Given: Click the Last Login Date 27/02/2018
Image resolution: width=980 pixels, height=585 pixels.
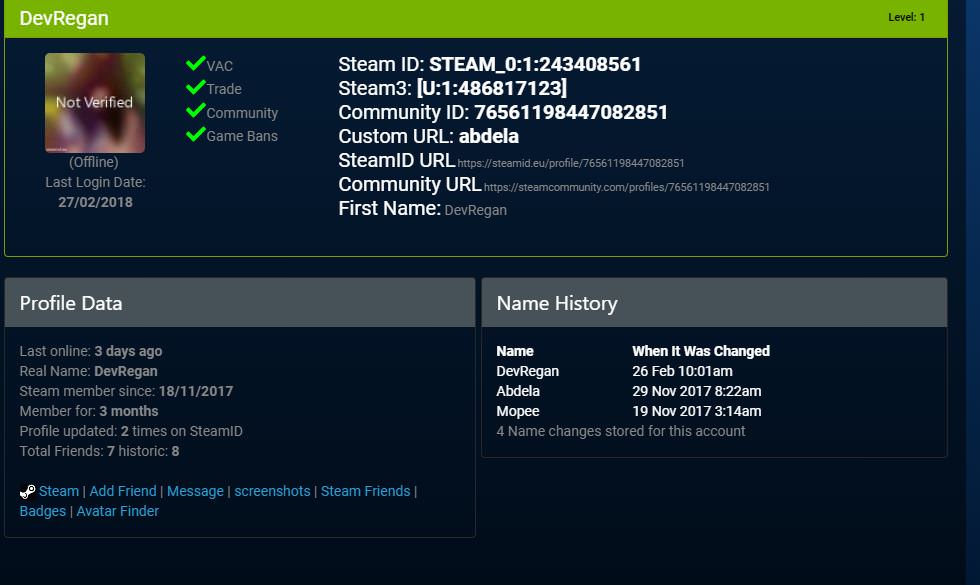Looking at the screenshot, I should click(x=95, y=202).
